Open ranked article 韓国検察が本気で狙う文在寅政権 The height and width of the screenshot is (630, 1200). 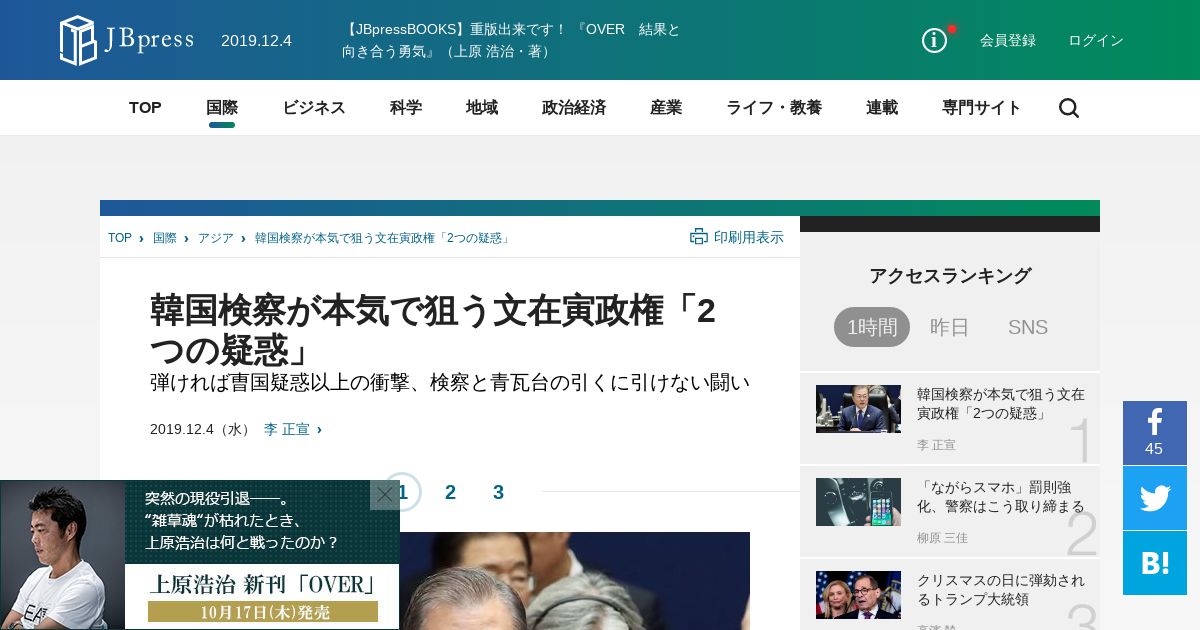coord(1001,404)
